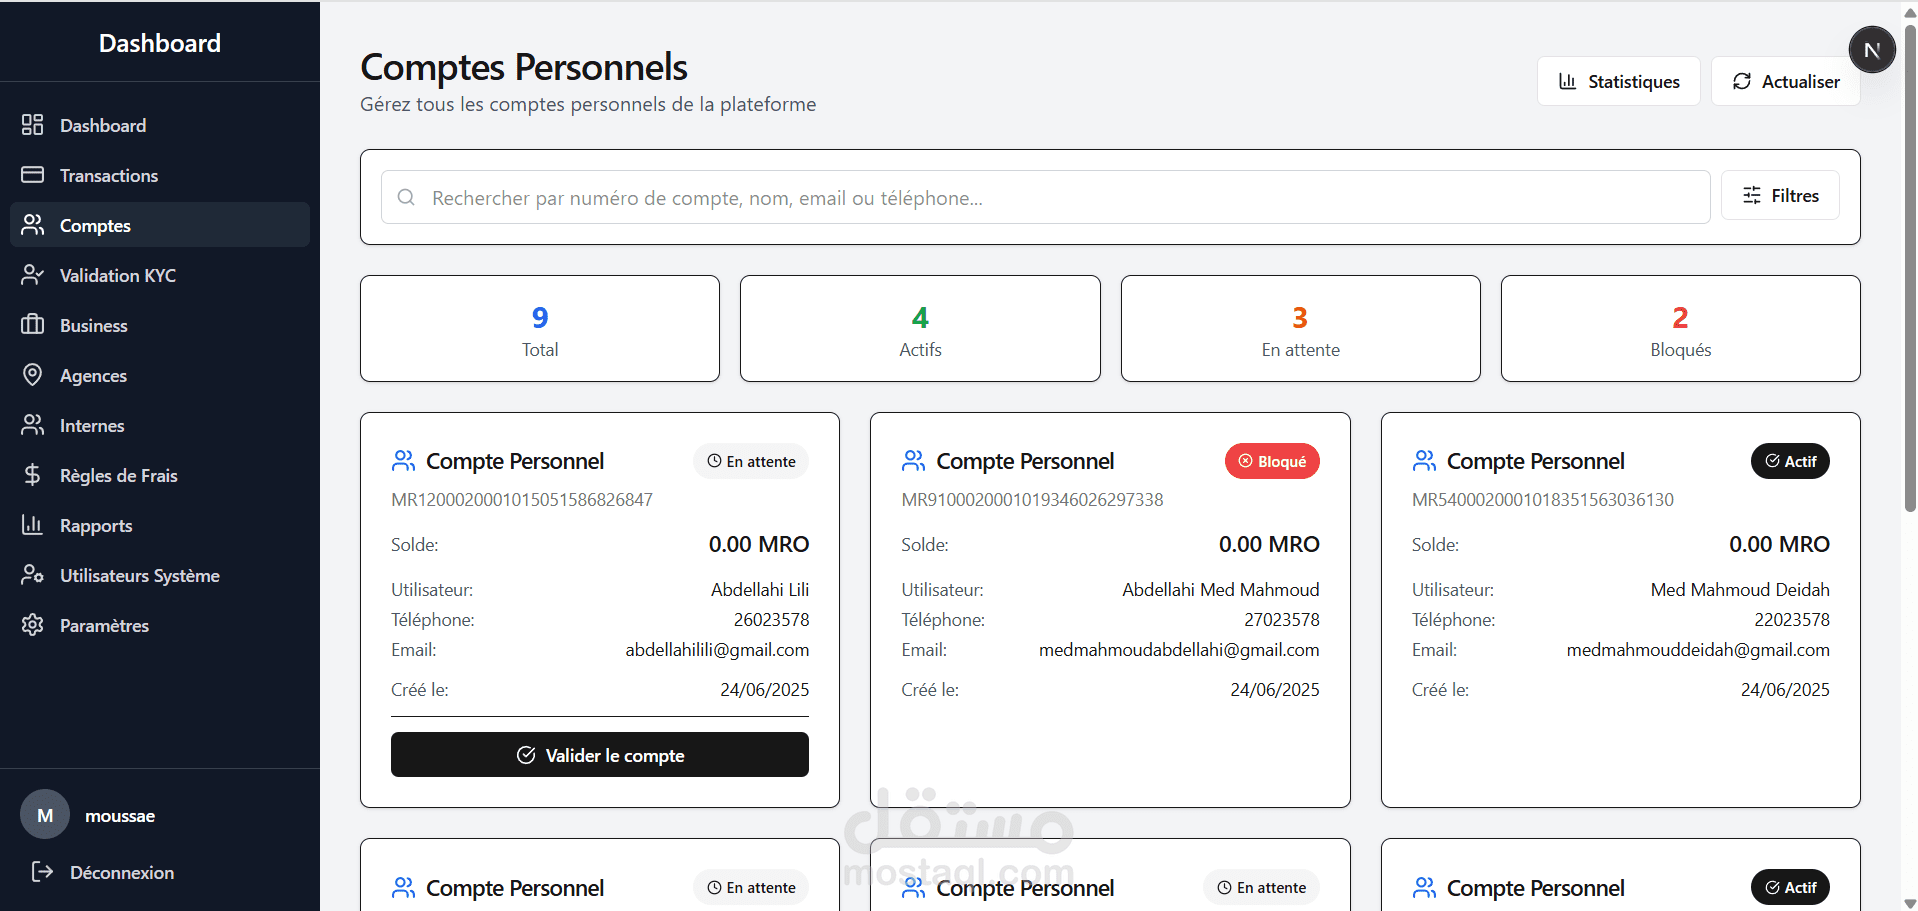Screen dimensions: 1918x911
Task: Click the red Bloqué status badge
Action: click(x=1272, y=461)
